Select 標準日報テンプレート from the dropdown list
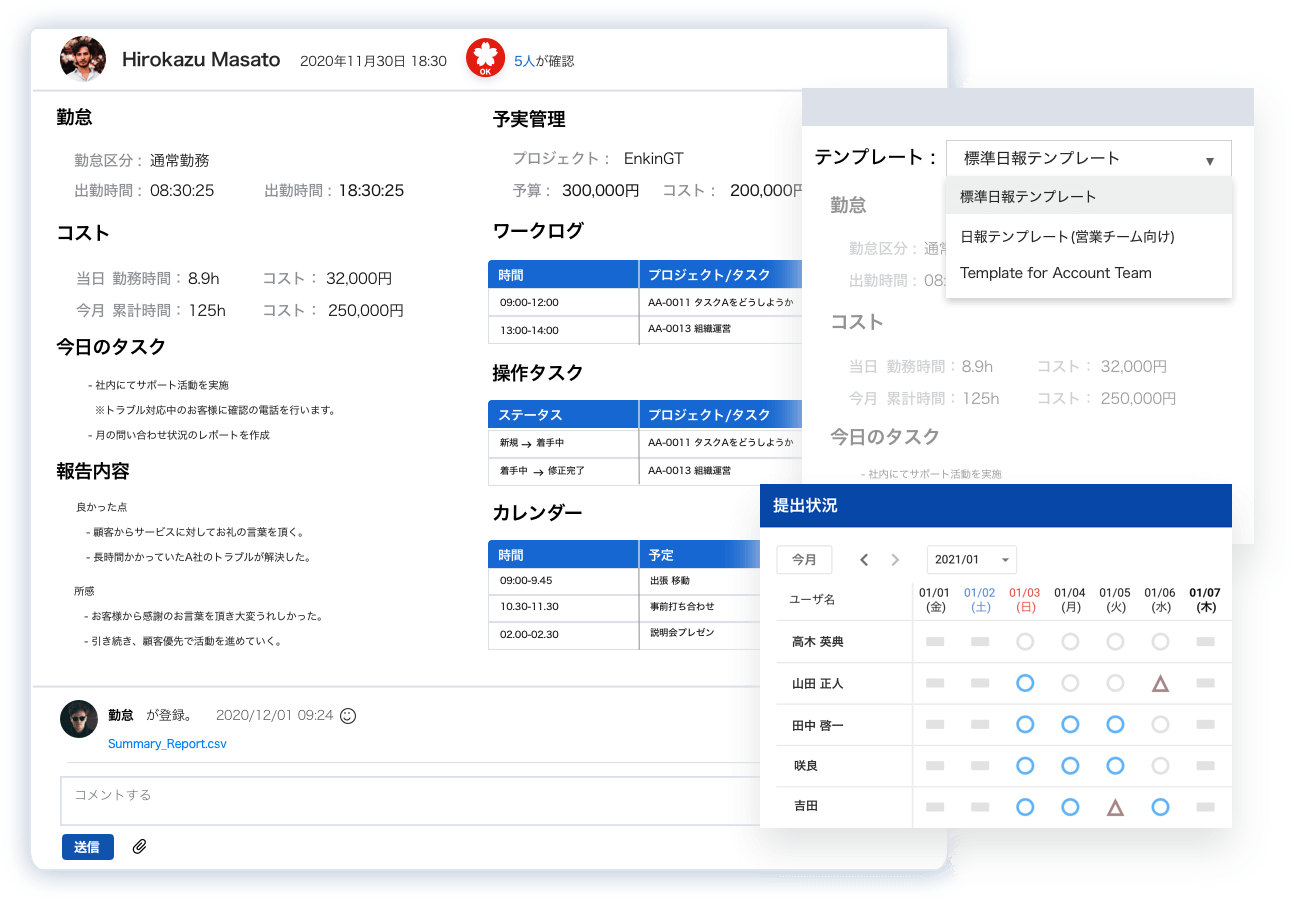 (x=1088, y=197)
